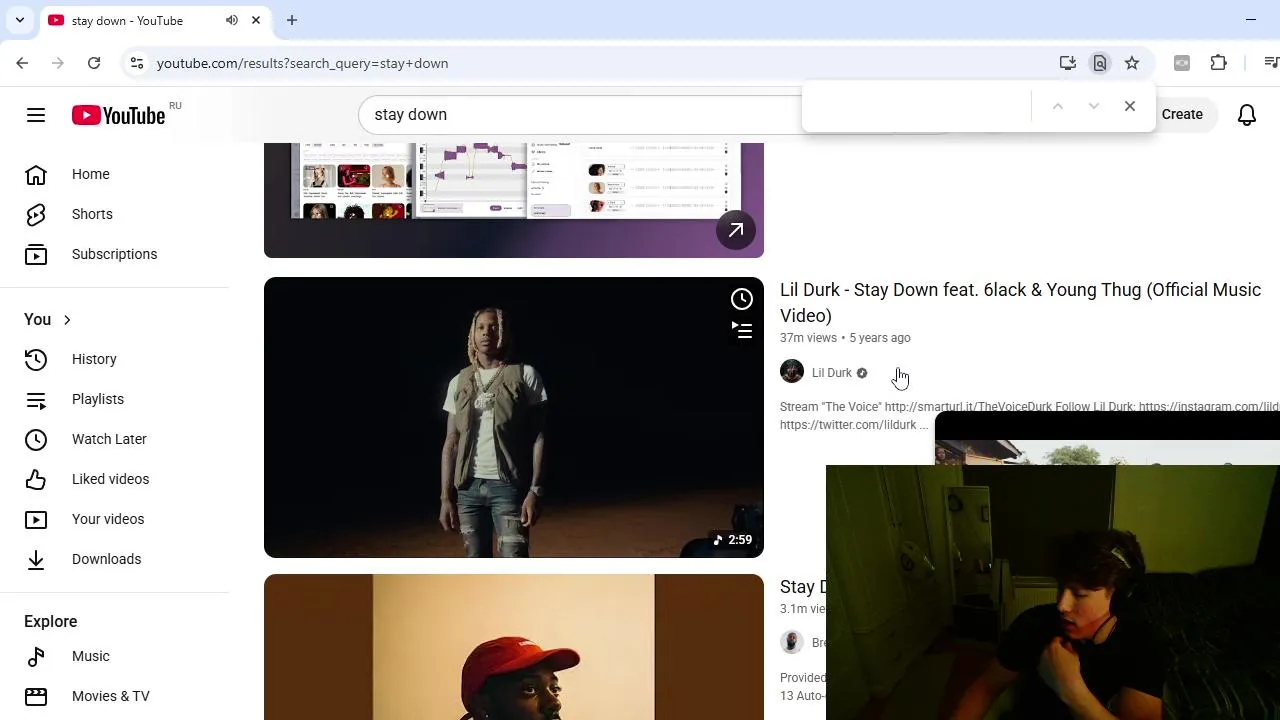Viewport: 1280px width, 720px height.
Task: Click the Create button
Action: (1182, 114)
